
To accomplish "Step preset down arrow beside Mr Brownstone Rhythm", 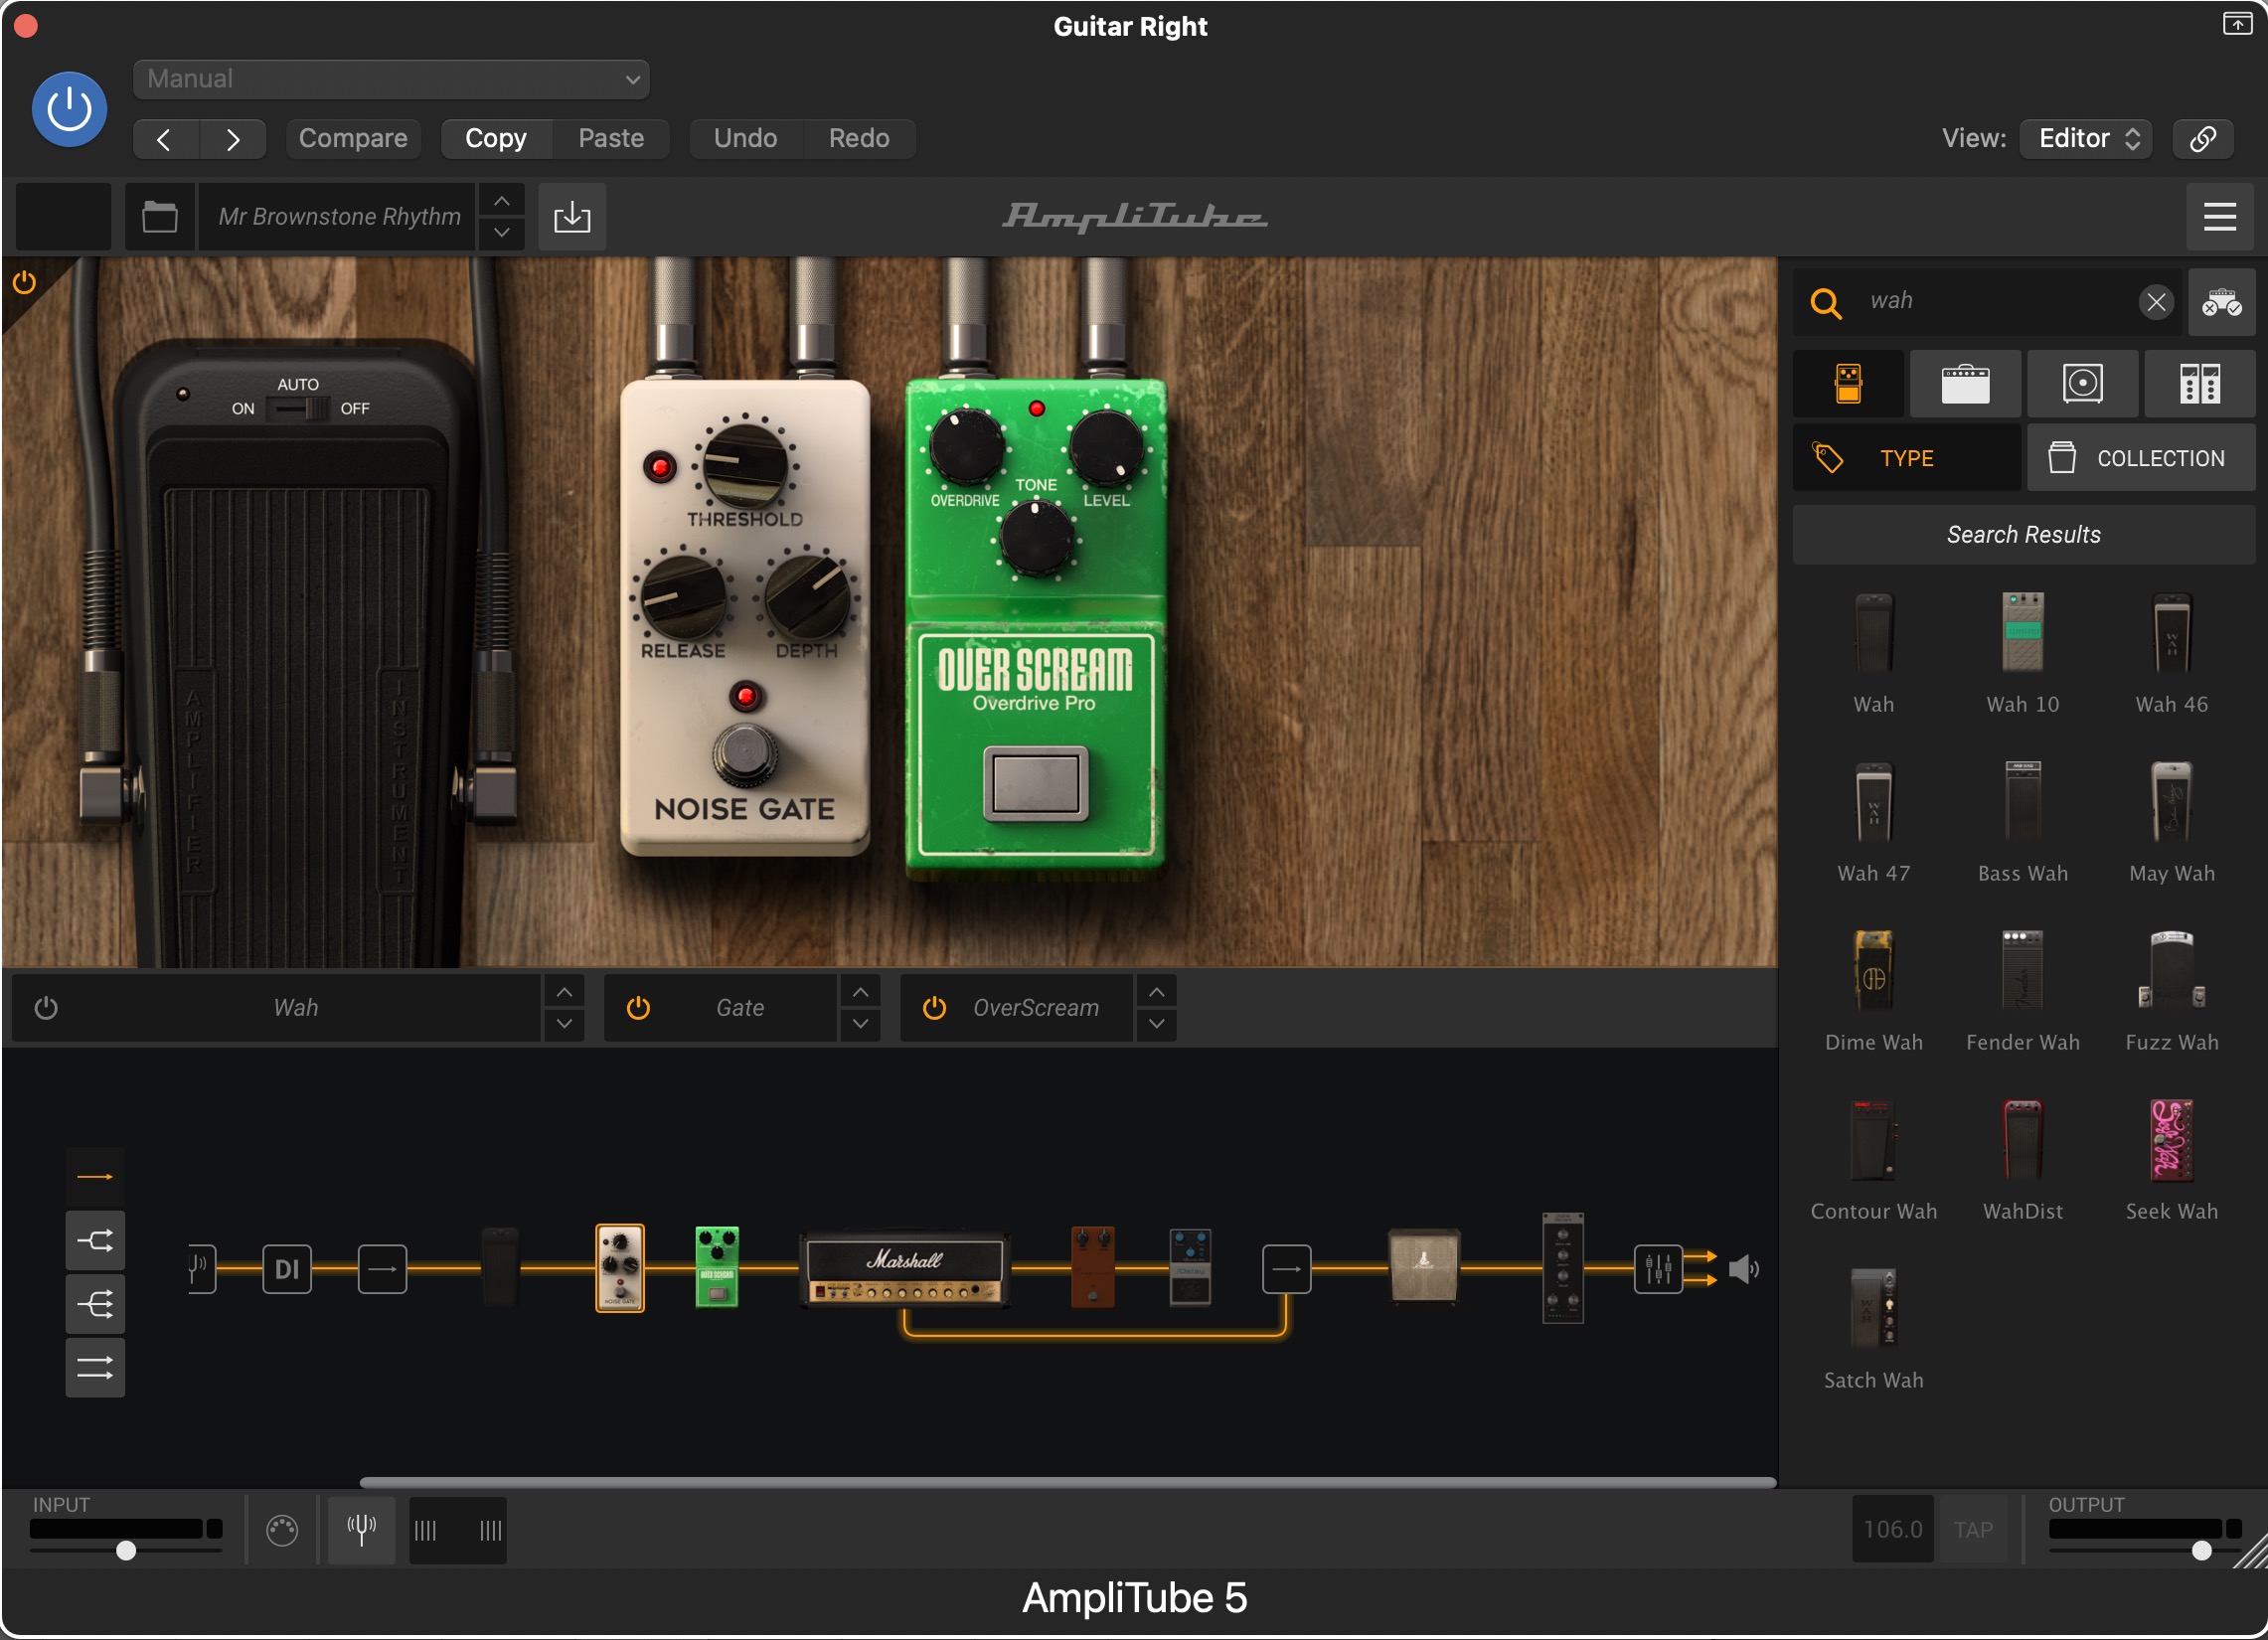I will click(502, 232).
